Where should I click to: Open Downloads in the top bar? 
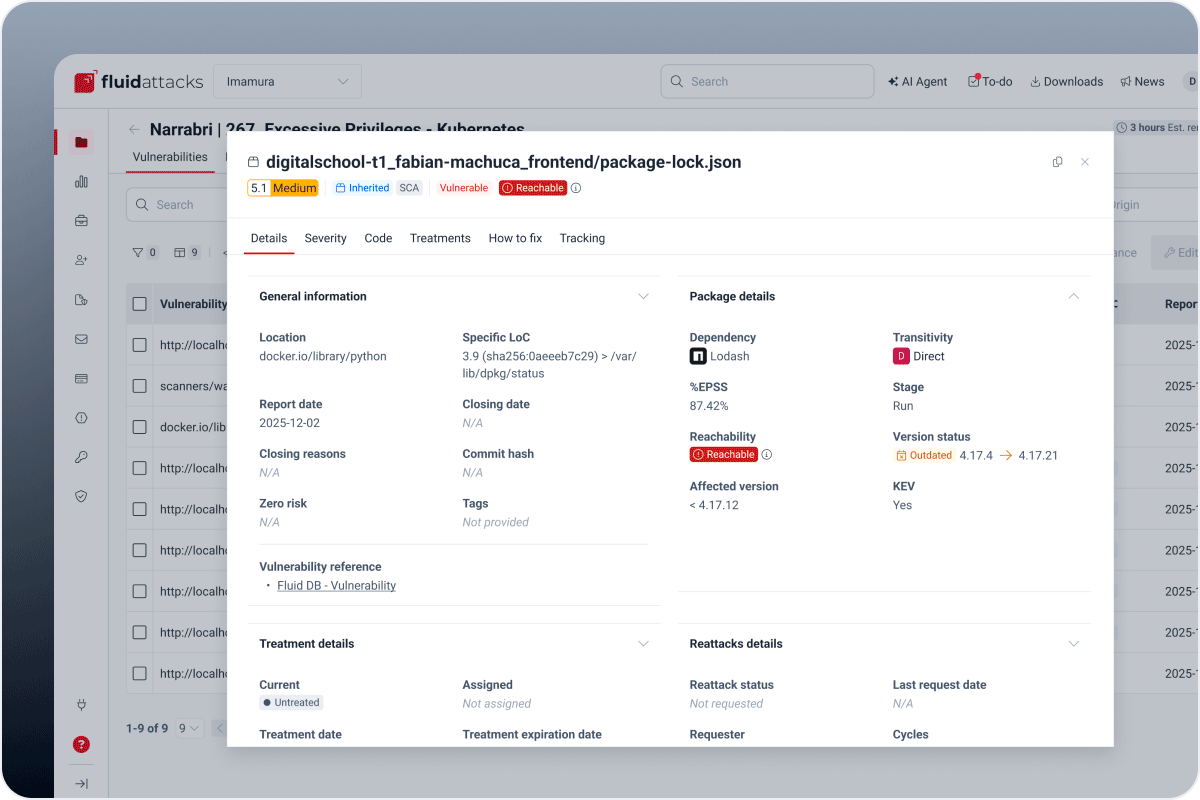click(1066, 82)
